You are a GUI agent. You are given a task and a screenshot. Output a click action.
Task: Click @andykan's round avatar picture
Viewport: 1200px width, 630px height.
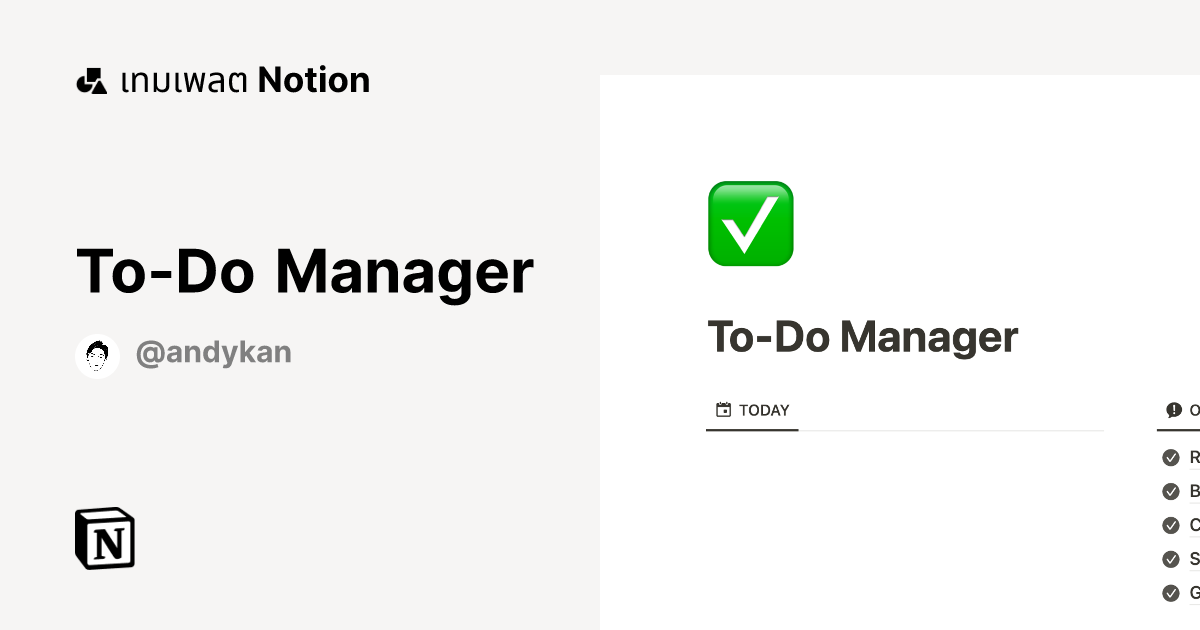(97, 354)
